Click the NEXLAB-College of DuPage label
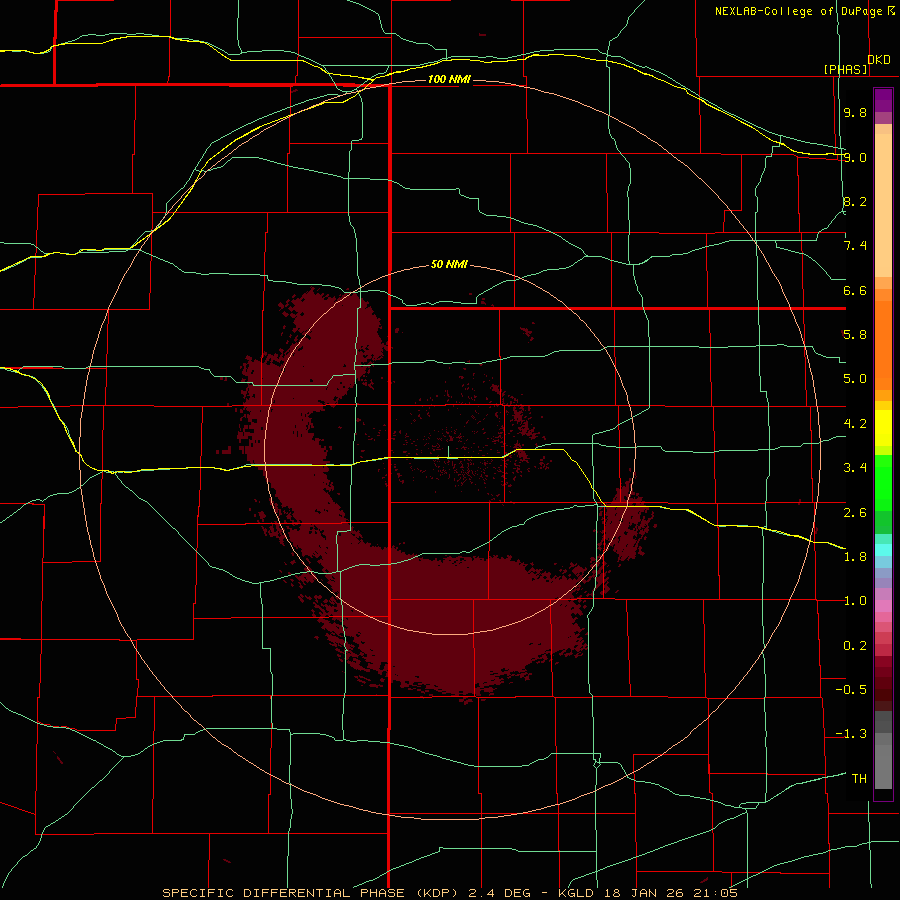Image resolution: width=900 pixels, height=900 pixels. pyautogui.click(x=798, y=11)
